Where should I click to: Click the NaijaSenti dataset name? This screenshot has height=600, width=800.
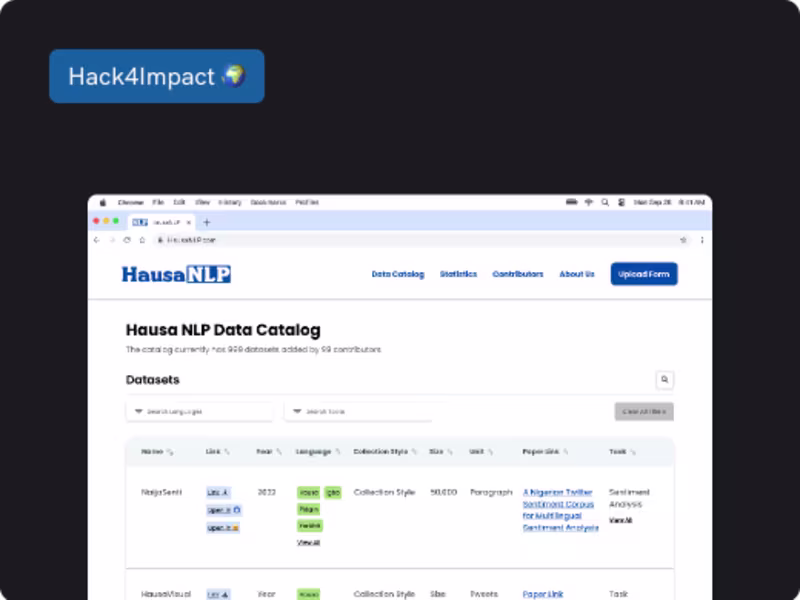pyautogui.click(x=161, y=492)
